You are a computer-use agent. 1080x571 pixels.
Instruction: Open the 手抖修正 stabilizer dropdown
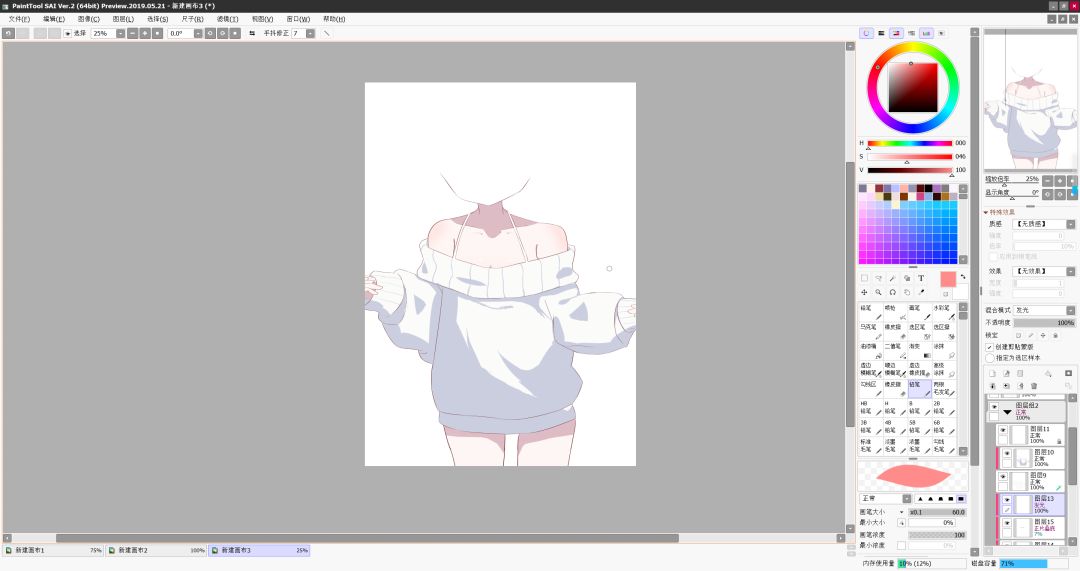tap(310, 33)
